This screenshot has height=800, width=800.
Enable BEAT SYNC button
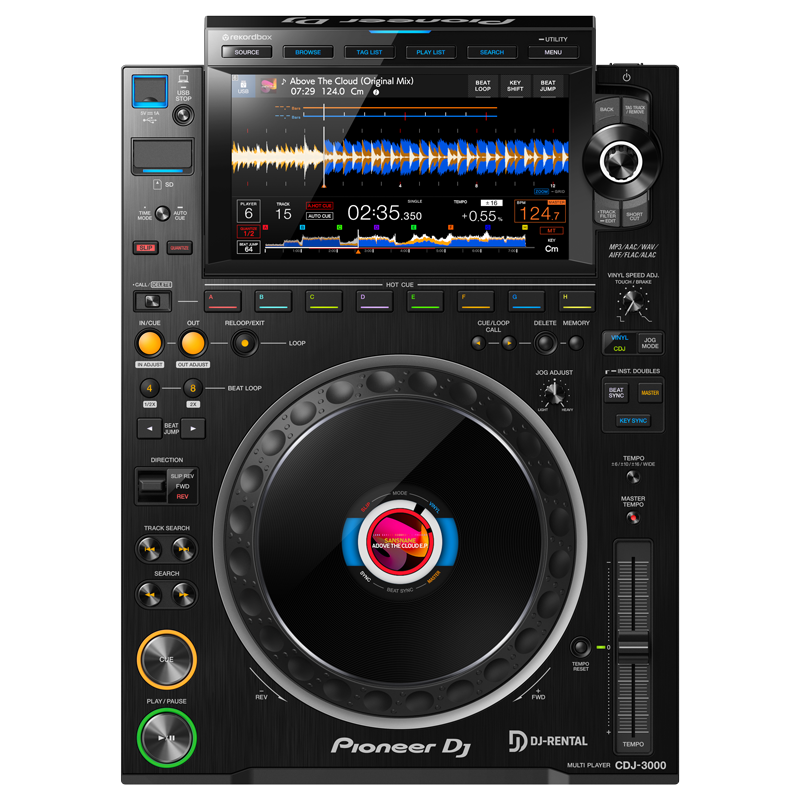pyautogui.click(x=616, y=393)
